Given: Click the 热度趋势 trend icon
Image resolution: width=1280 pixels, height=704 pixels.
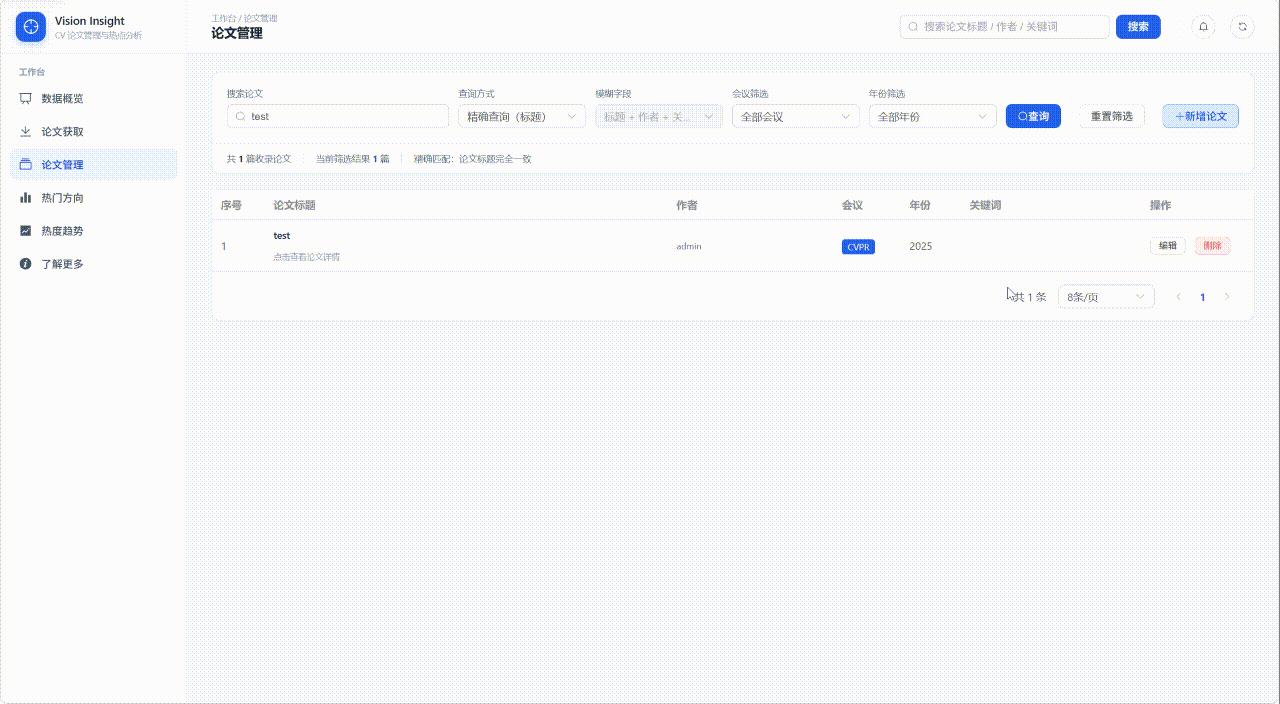Looking at the screenshot, I should pos(26,230).
